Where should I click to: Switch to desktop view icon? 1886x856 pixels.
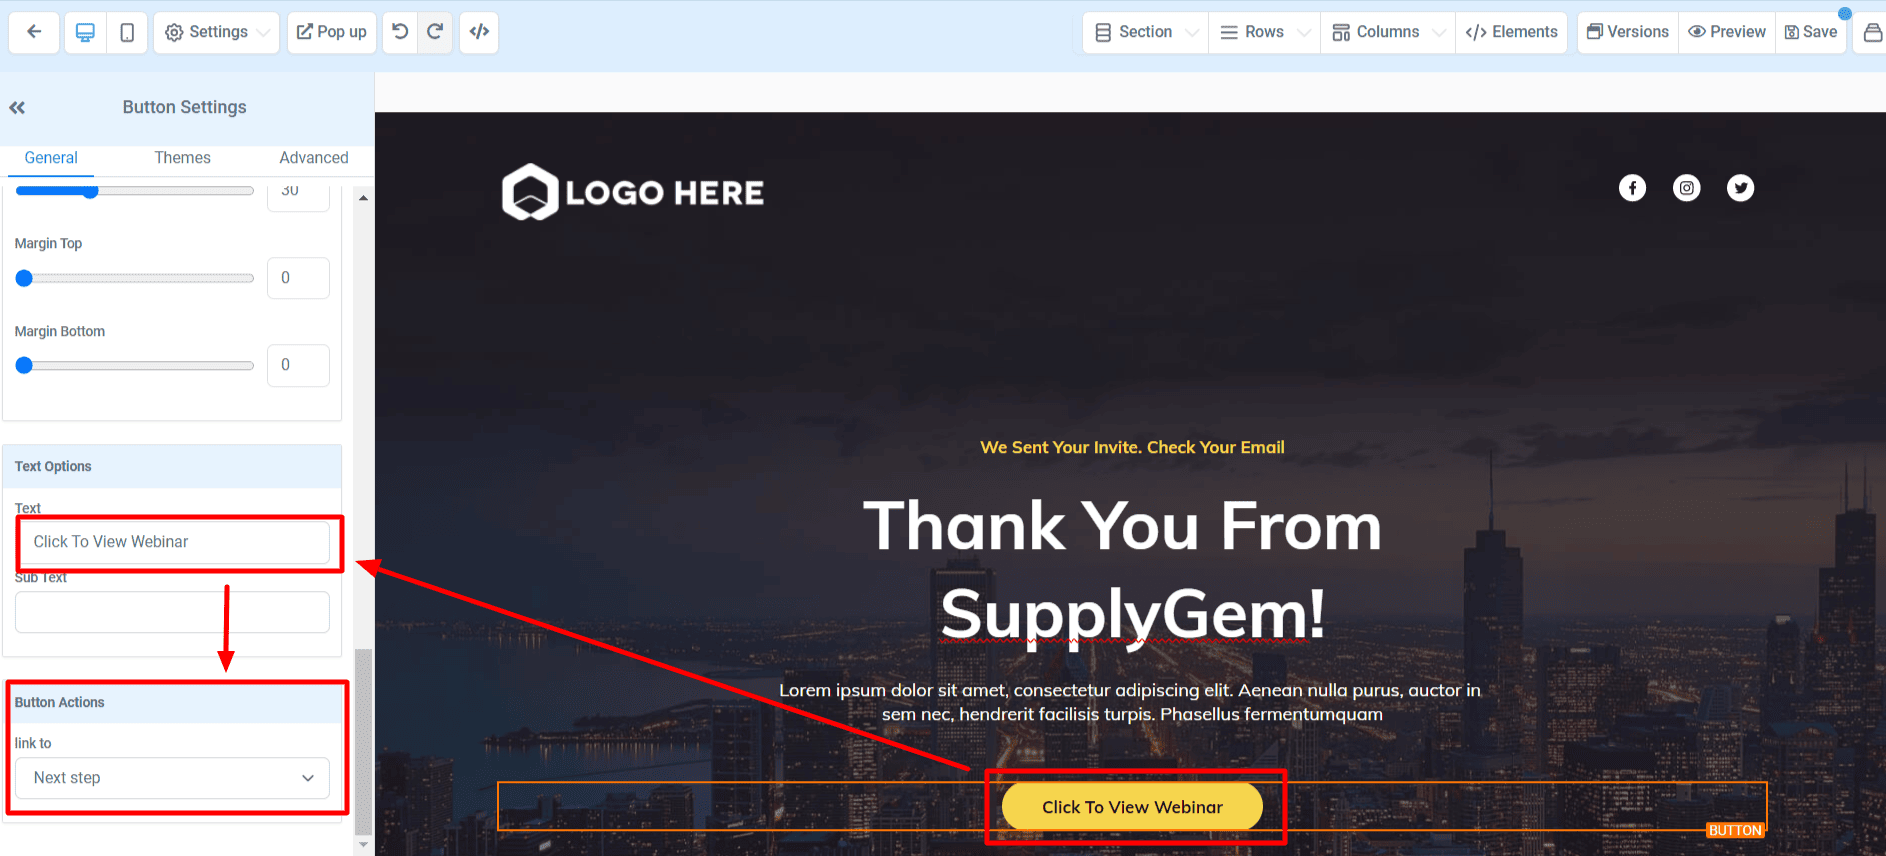tap(85, 32)
